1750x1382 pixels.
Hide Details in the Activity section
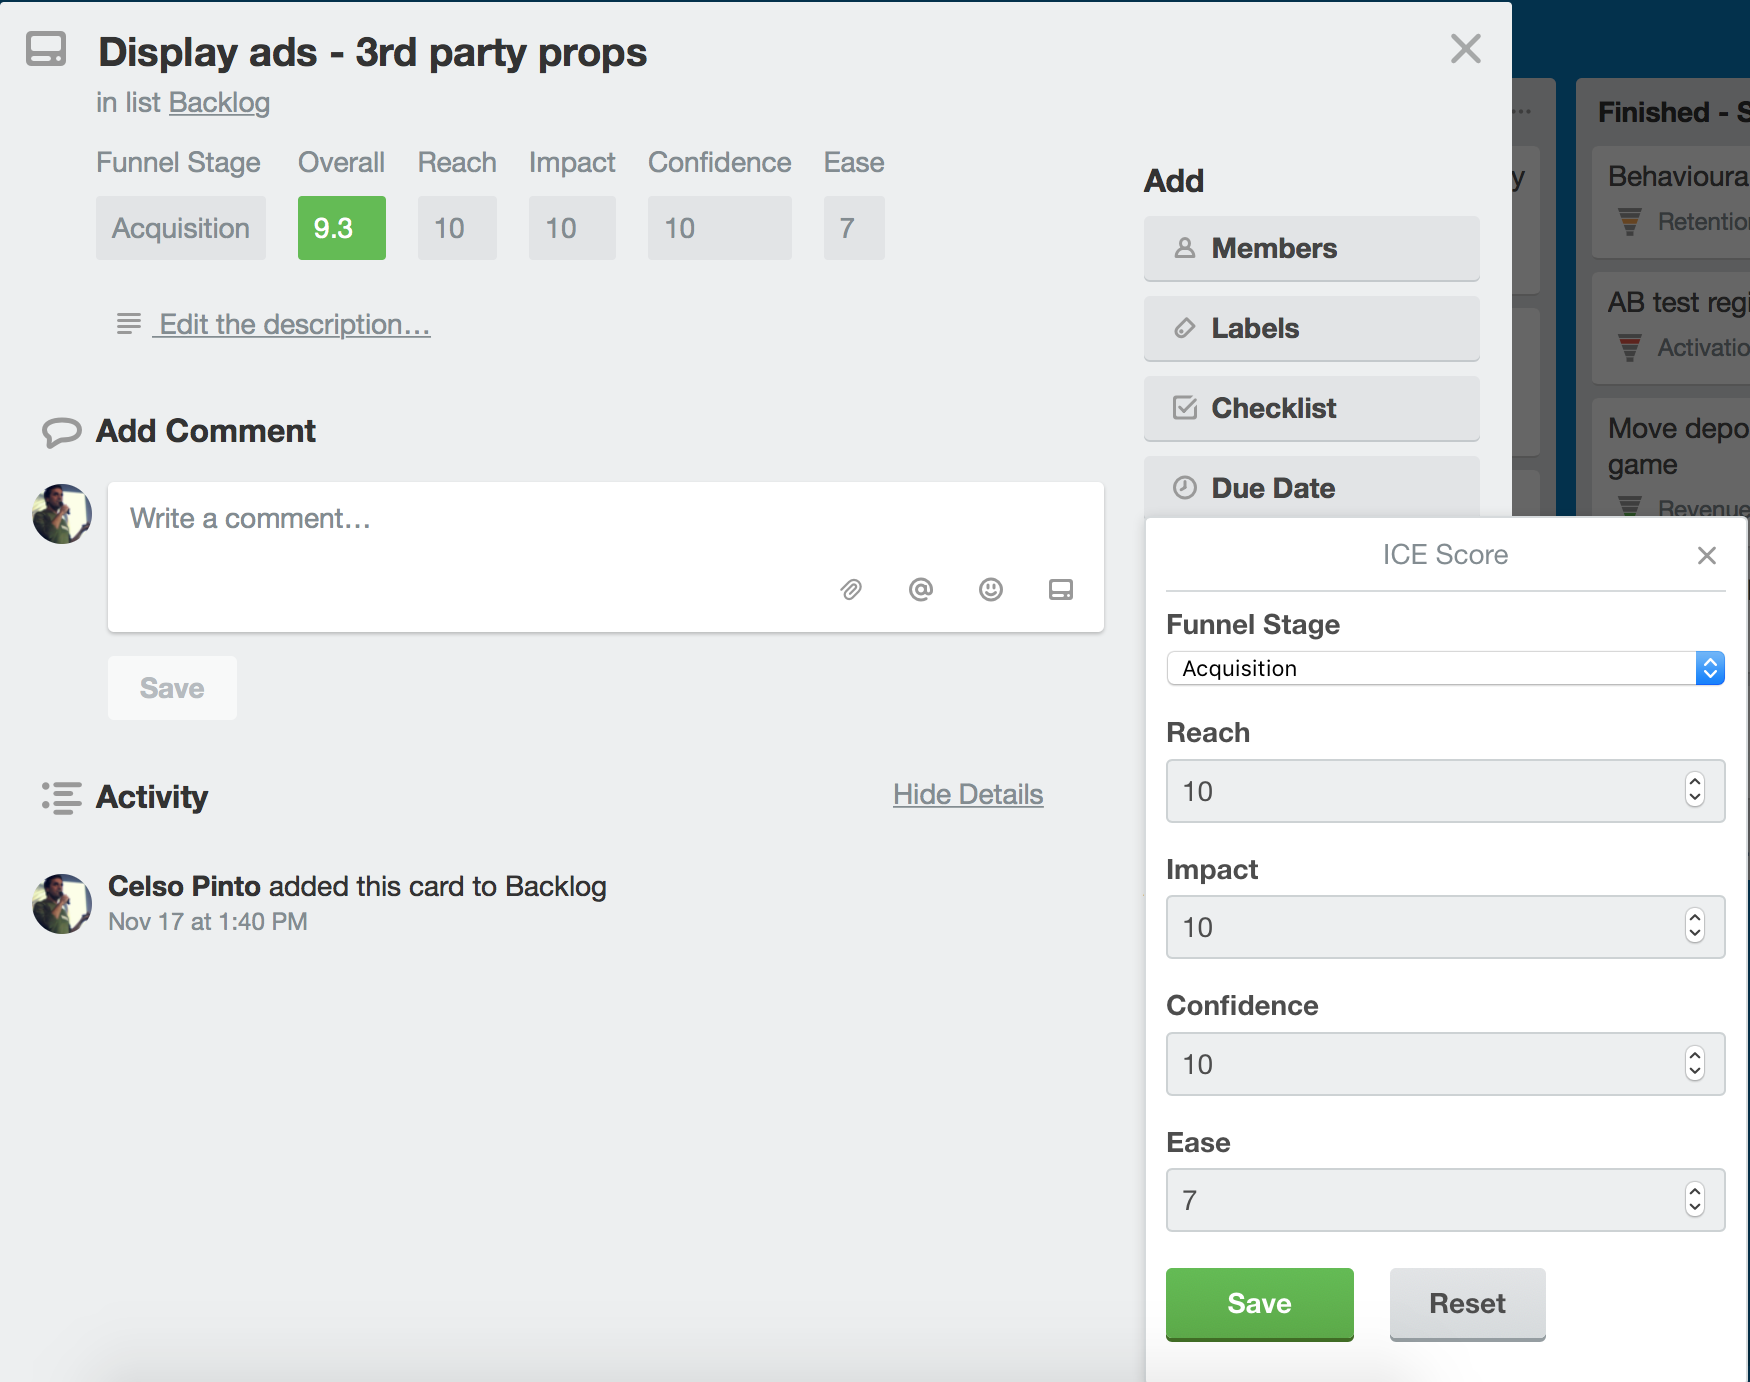pos(967,794)
